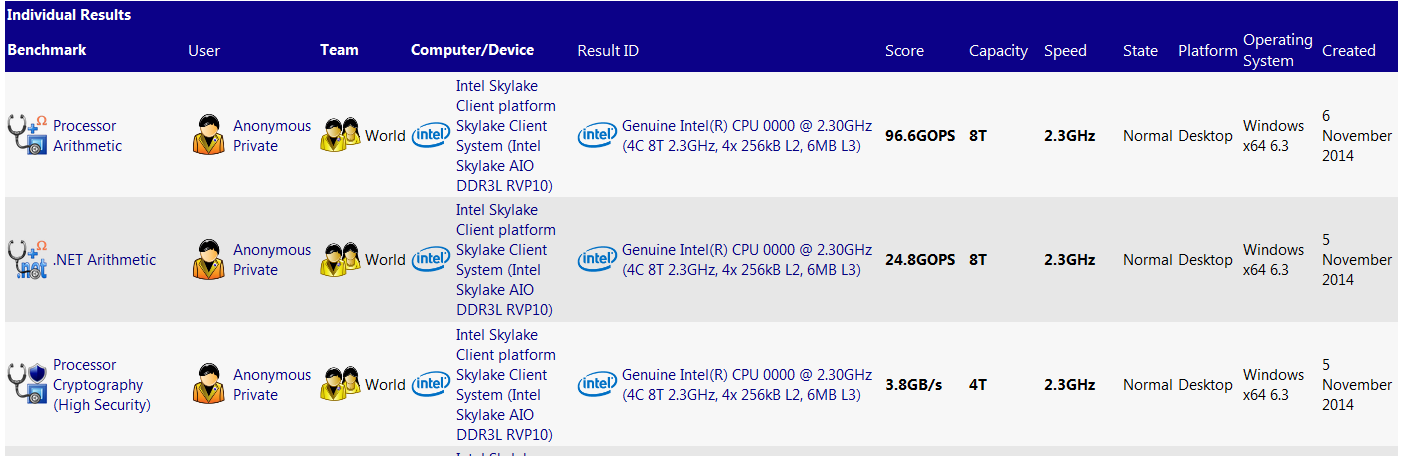Click user avatar icon in .NET Arithmetic row
1408x456 pixels.
tap(208, 260)
